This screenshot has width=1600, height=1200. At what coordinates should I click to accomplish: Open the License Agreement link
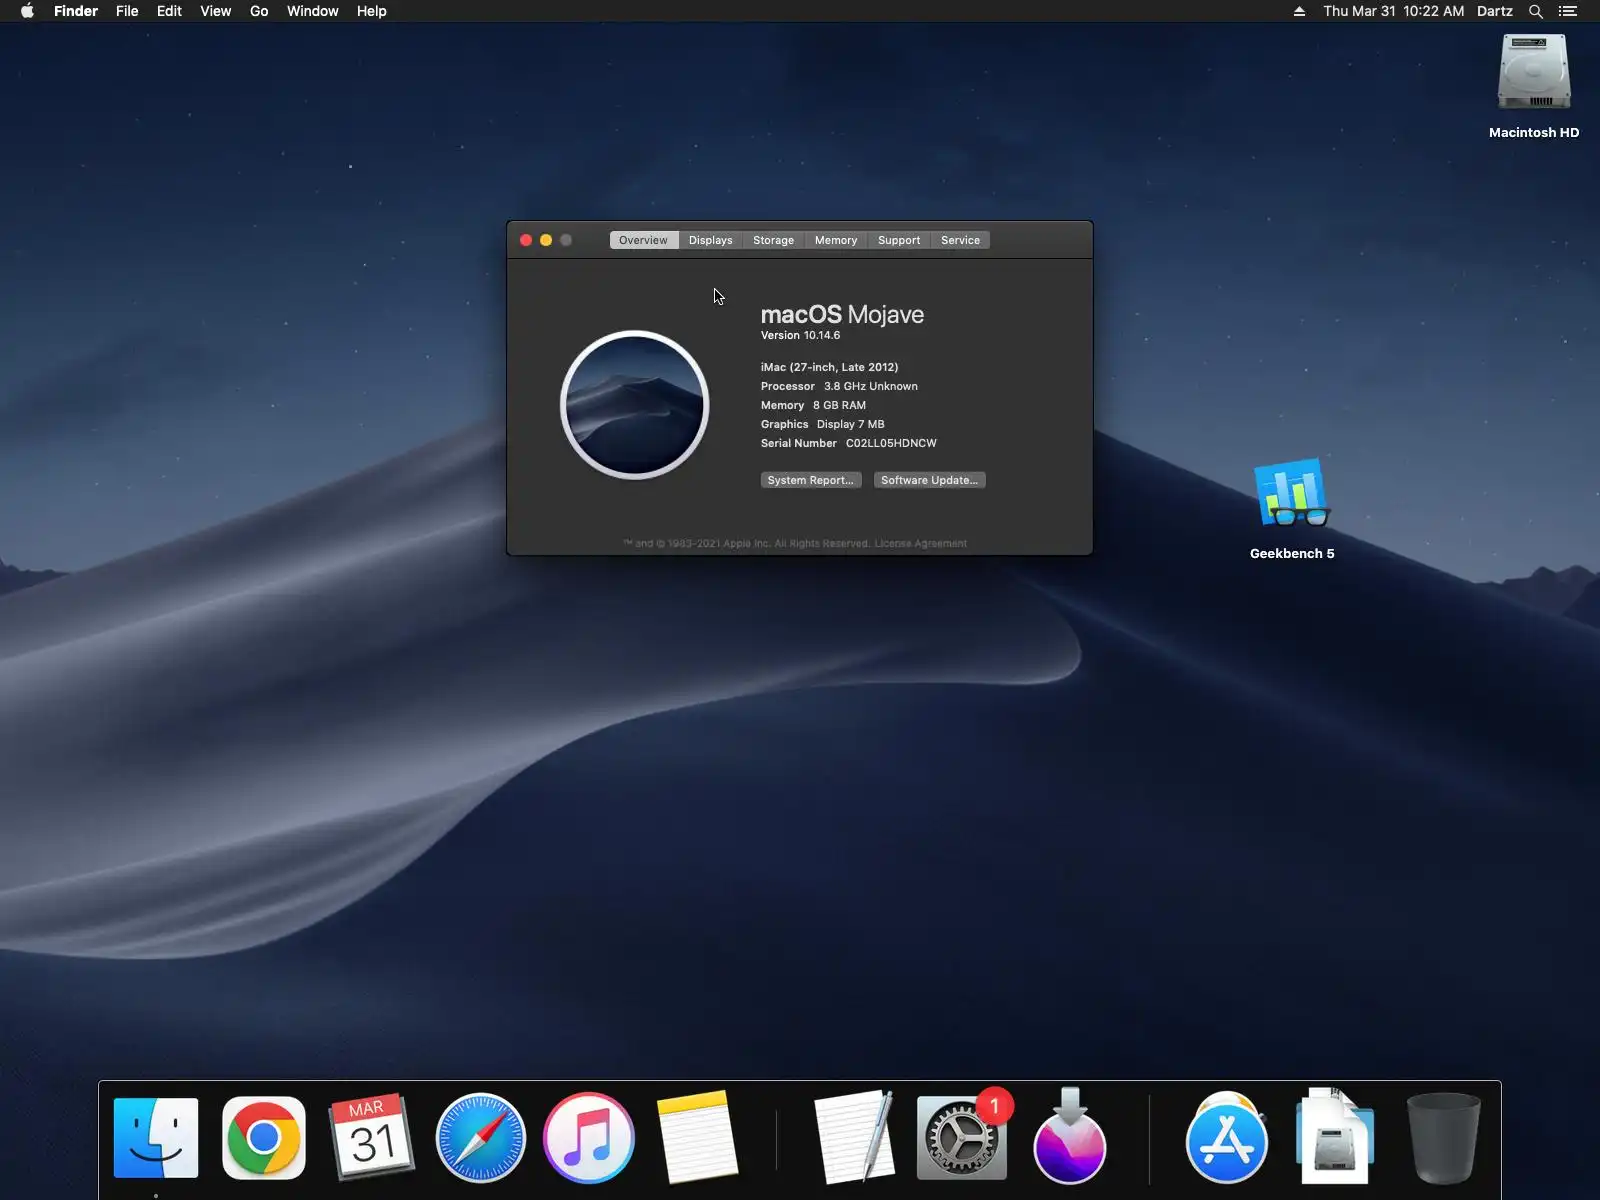(x=921, y=544)
